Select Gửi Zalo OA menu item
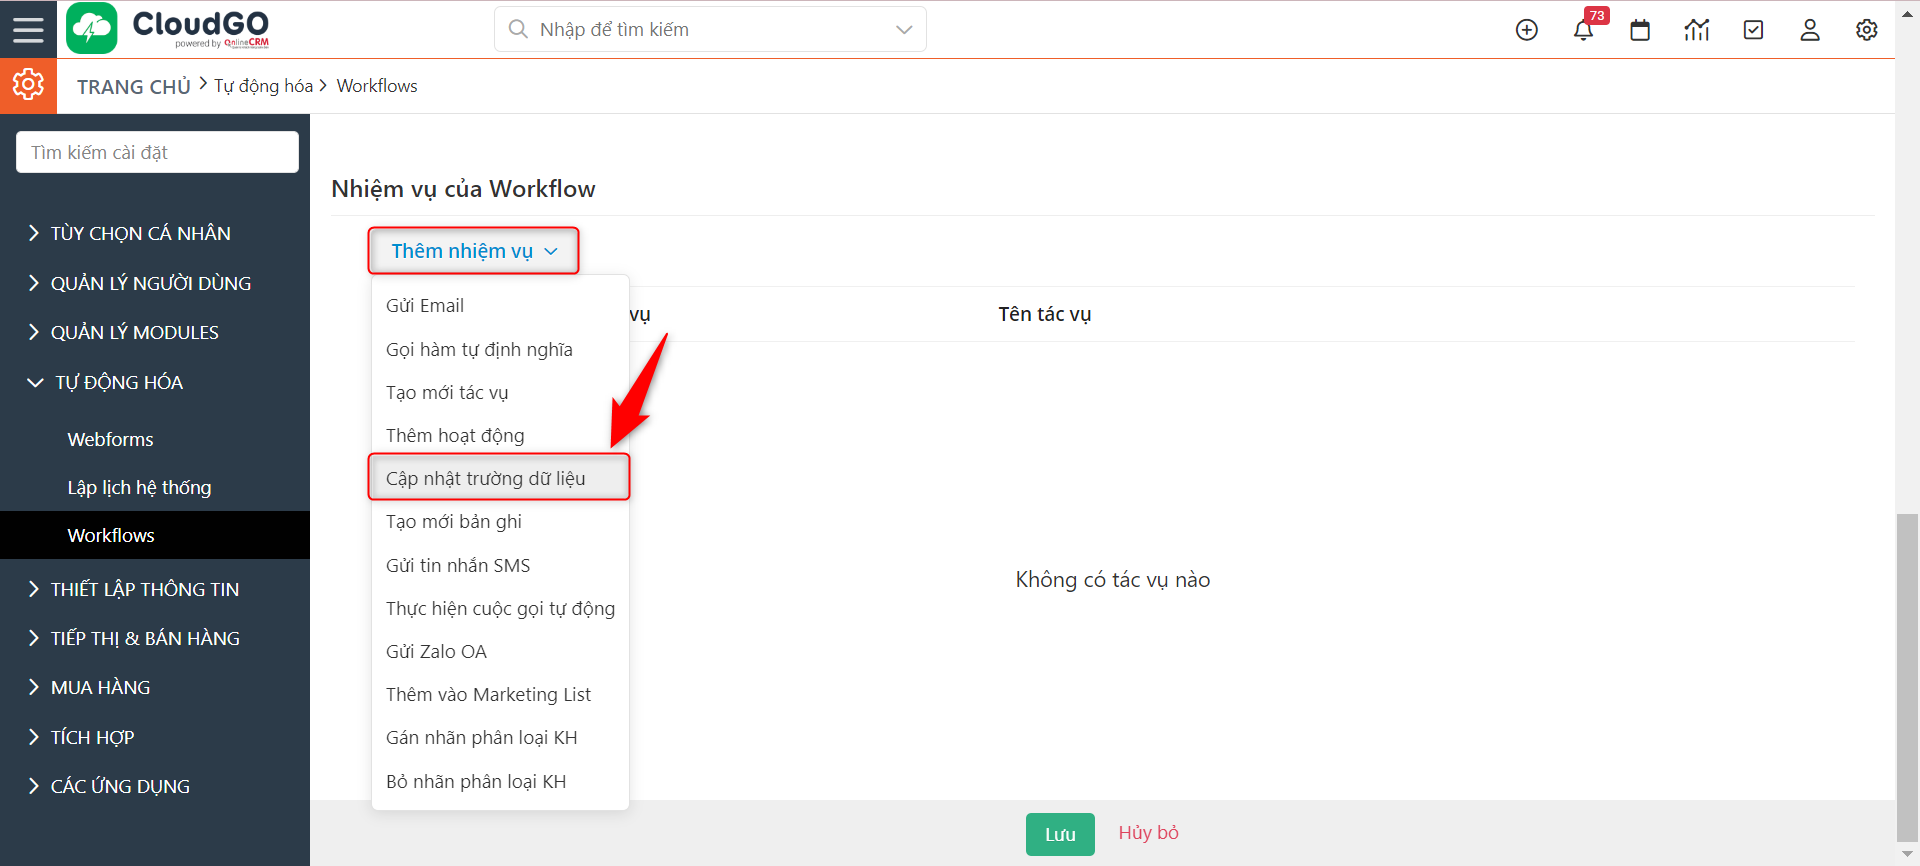The image size is (1920, 866). tap(436, 652)
